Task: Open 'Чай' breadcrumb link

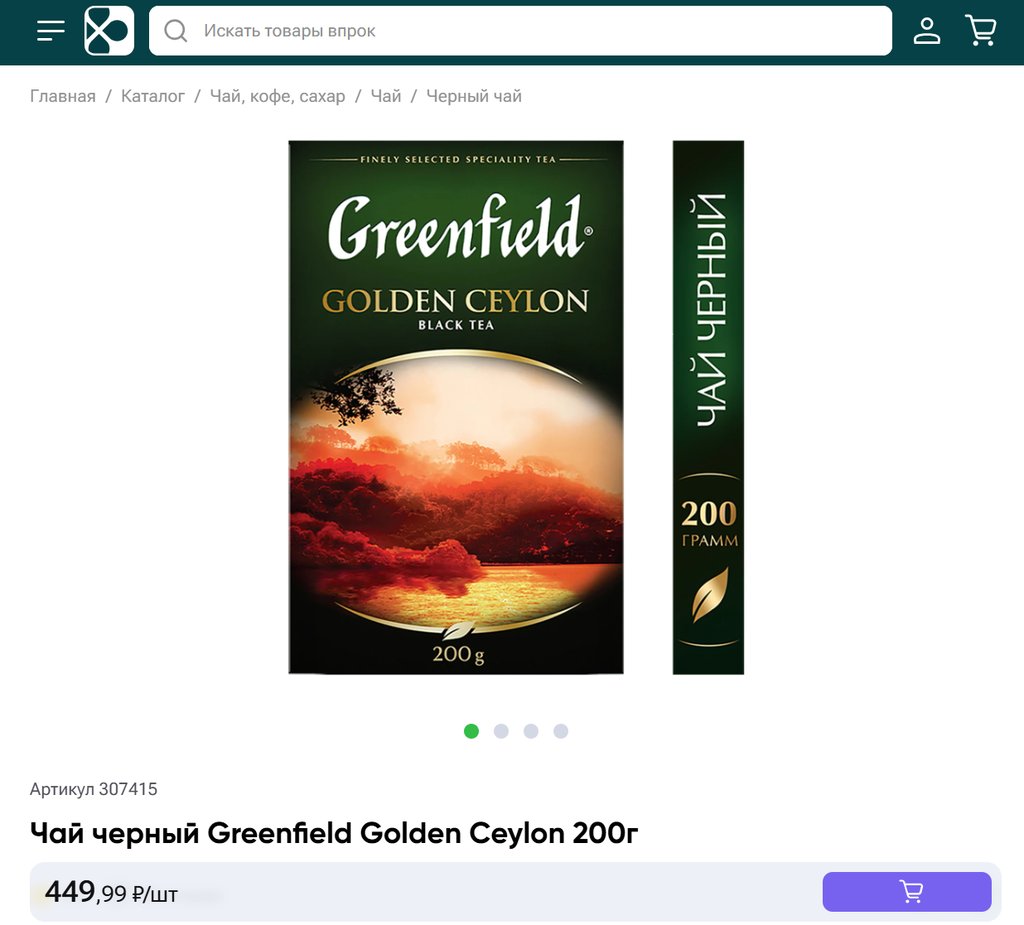Action: click(x=386, y=96)
